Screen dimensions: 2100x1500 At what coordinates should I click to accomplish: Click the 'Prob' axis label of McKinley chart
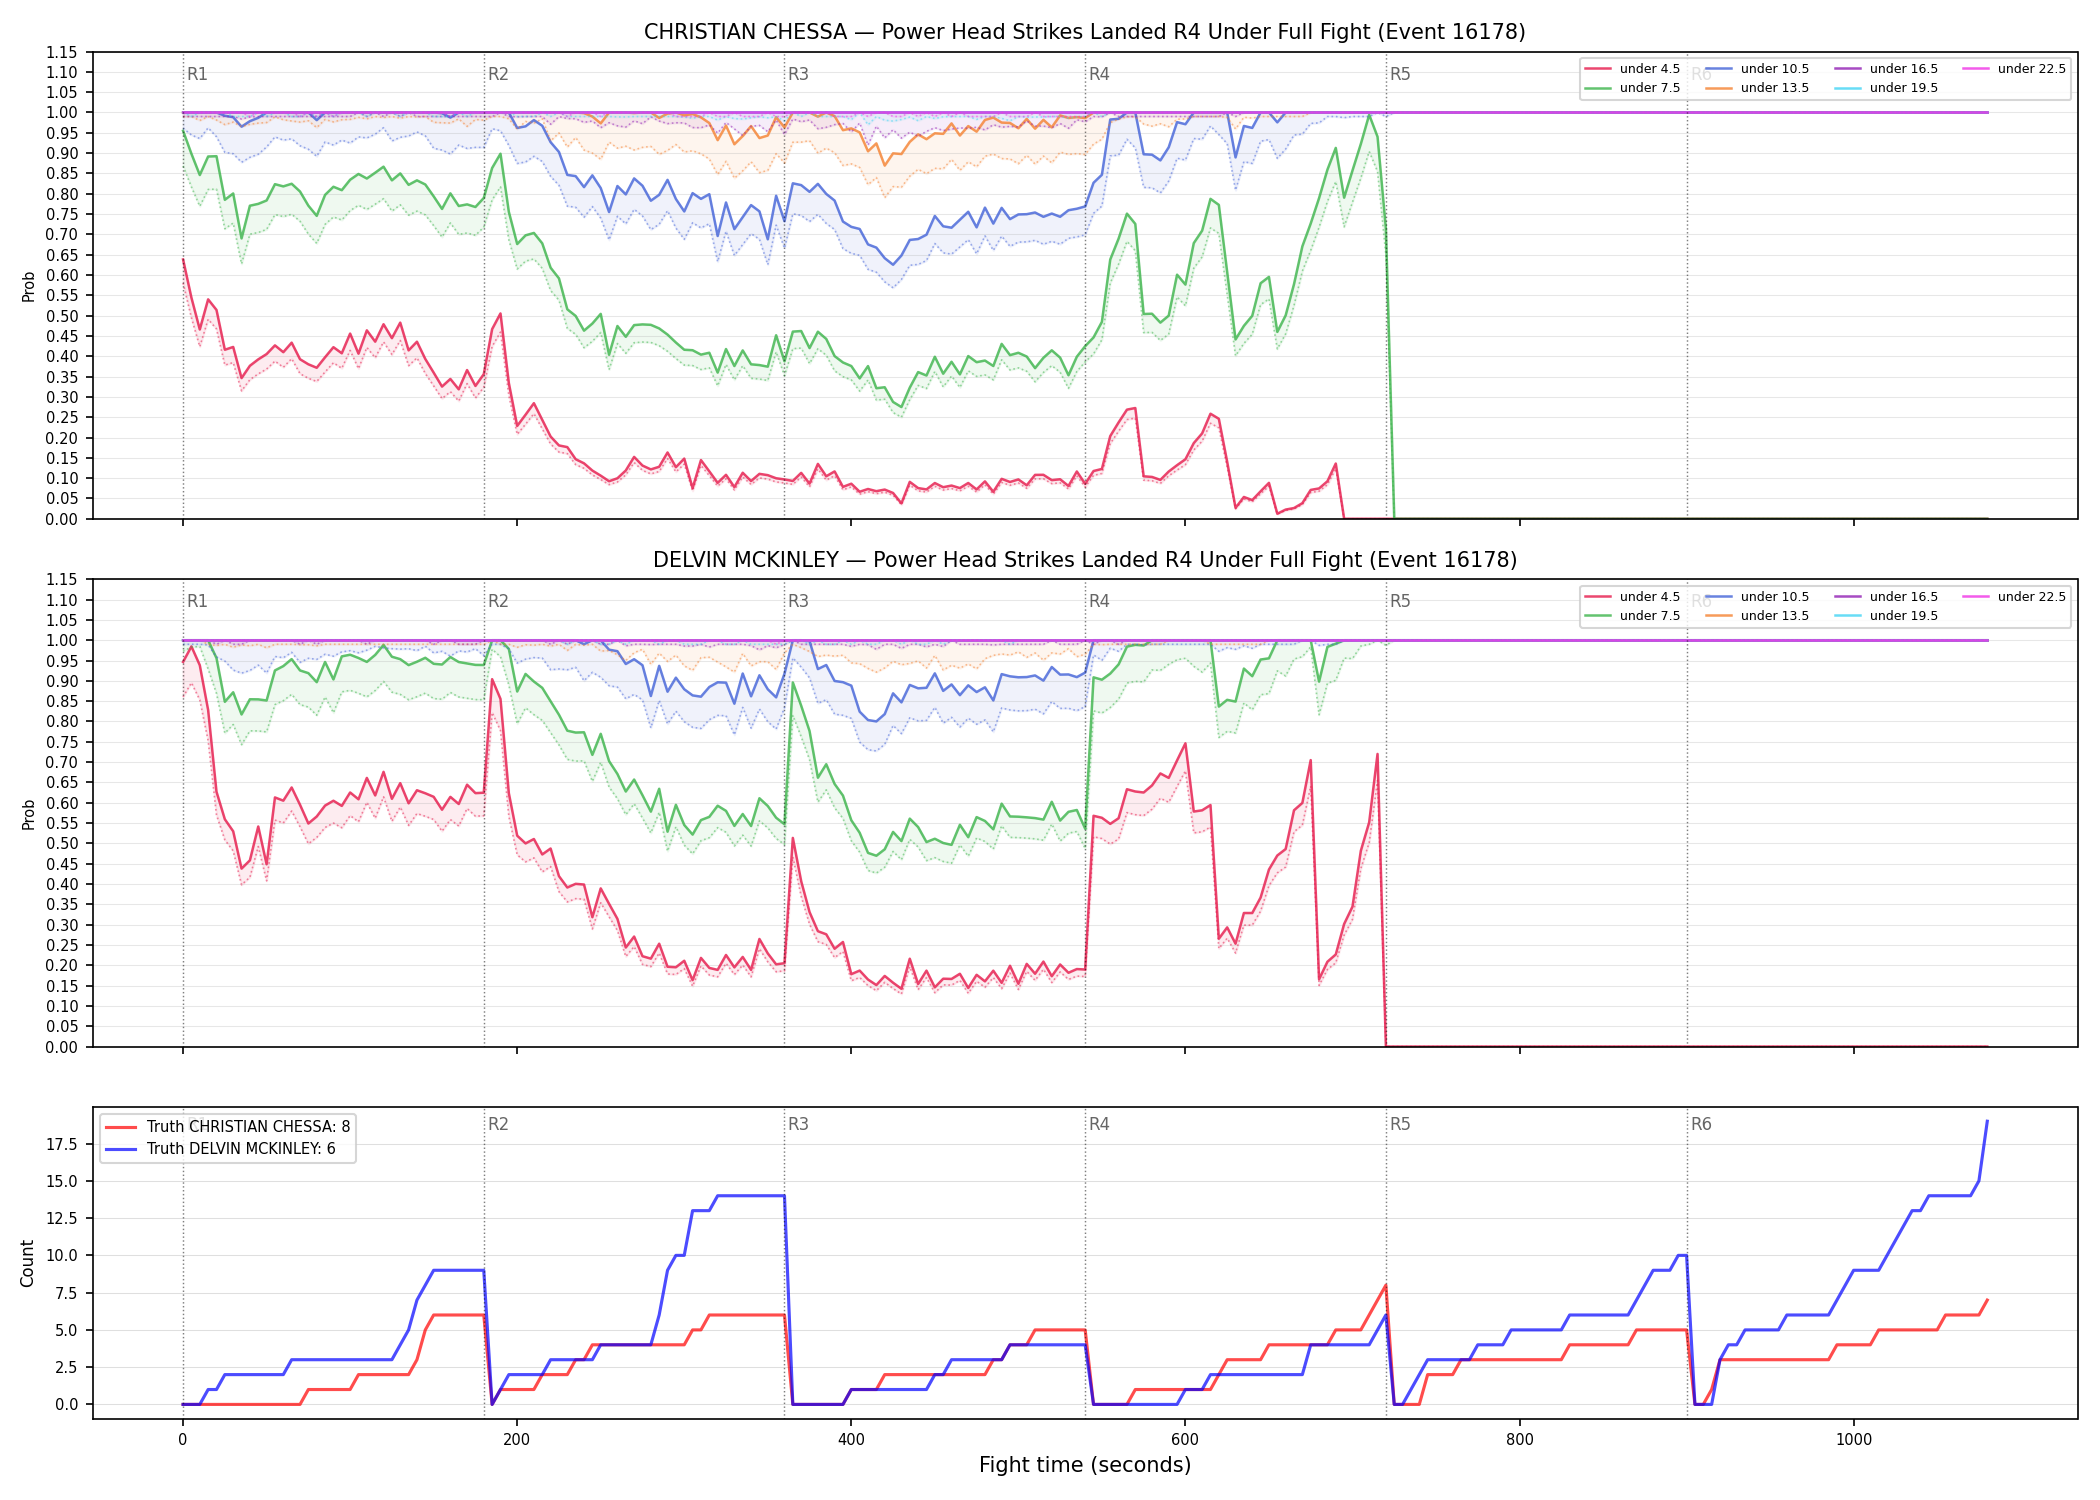point(28,814)
